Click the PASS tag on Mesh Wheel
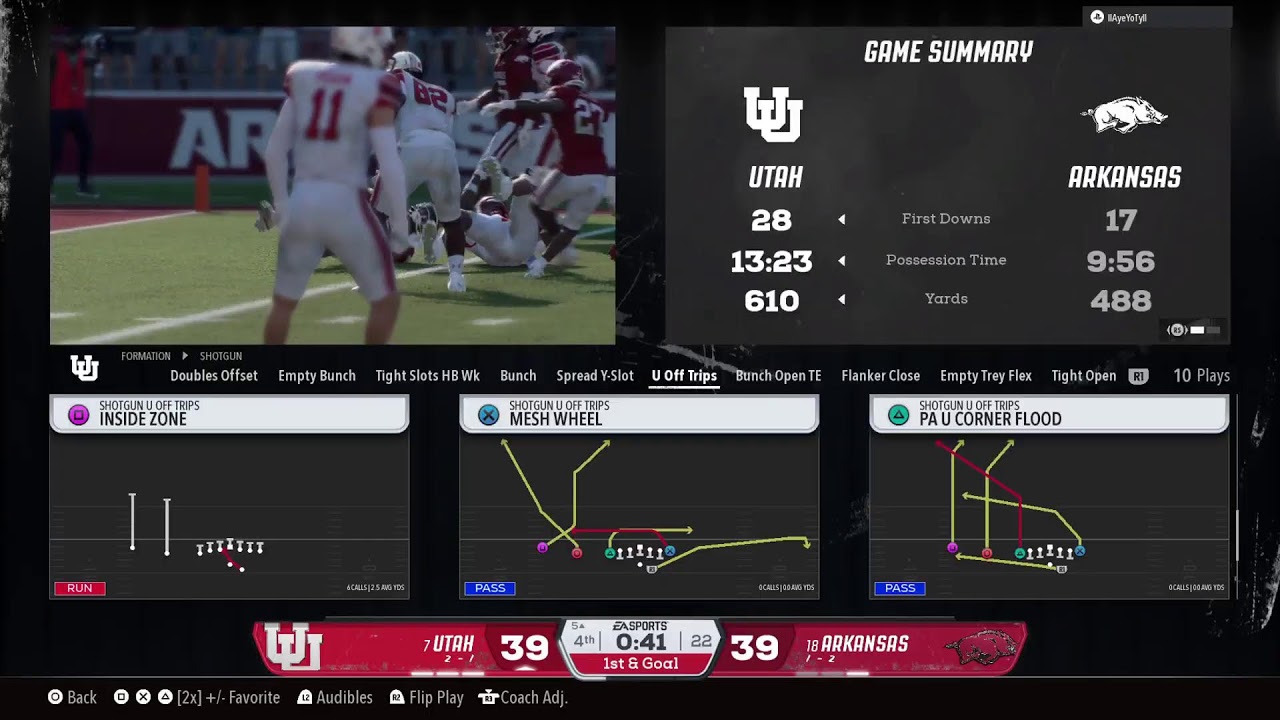Viewport: 1280px width, 720px height. pyautogui.click(x=490, y=588)
